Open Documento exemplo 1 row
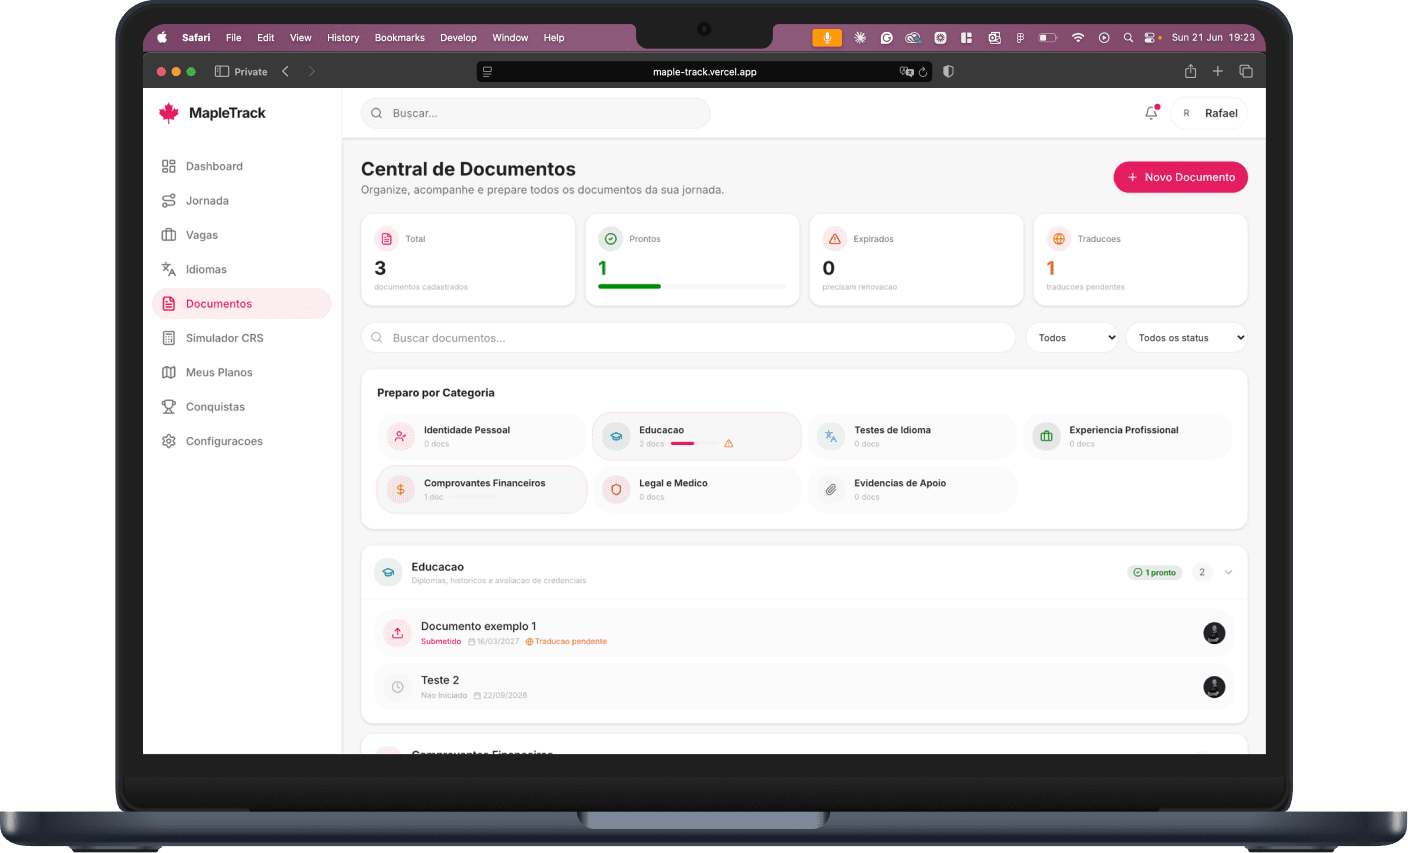This screenshot has width=1408, height=853. (804, 633)
